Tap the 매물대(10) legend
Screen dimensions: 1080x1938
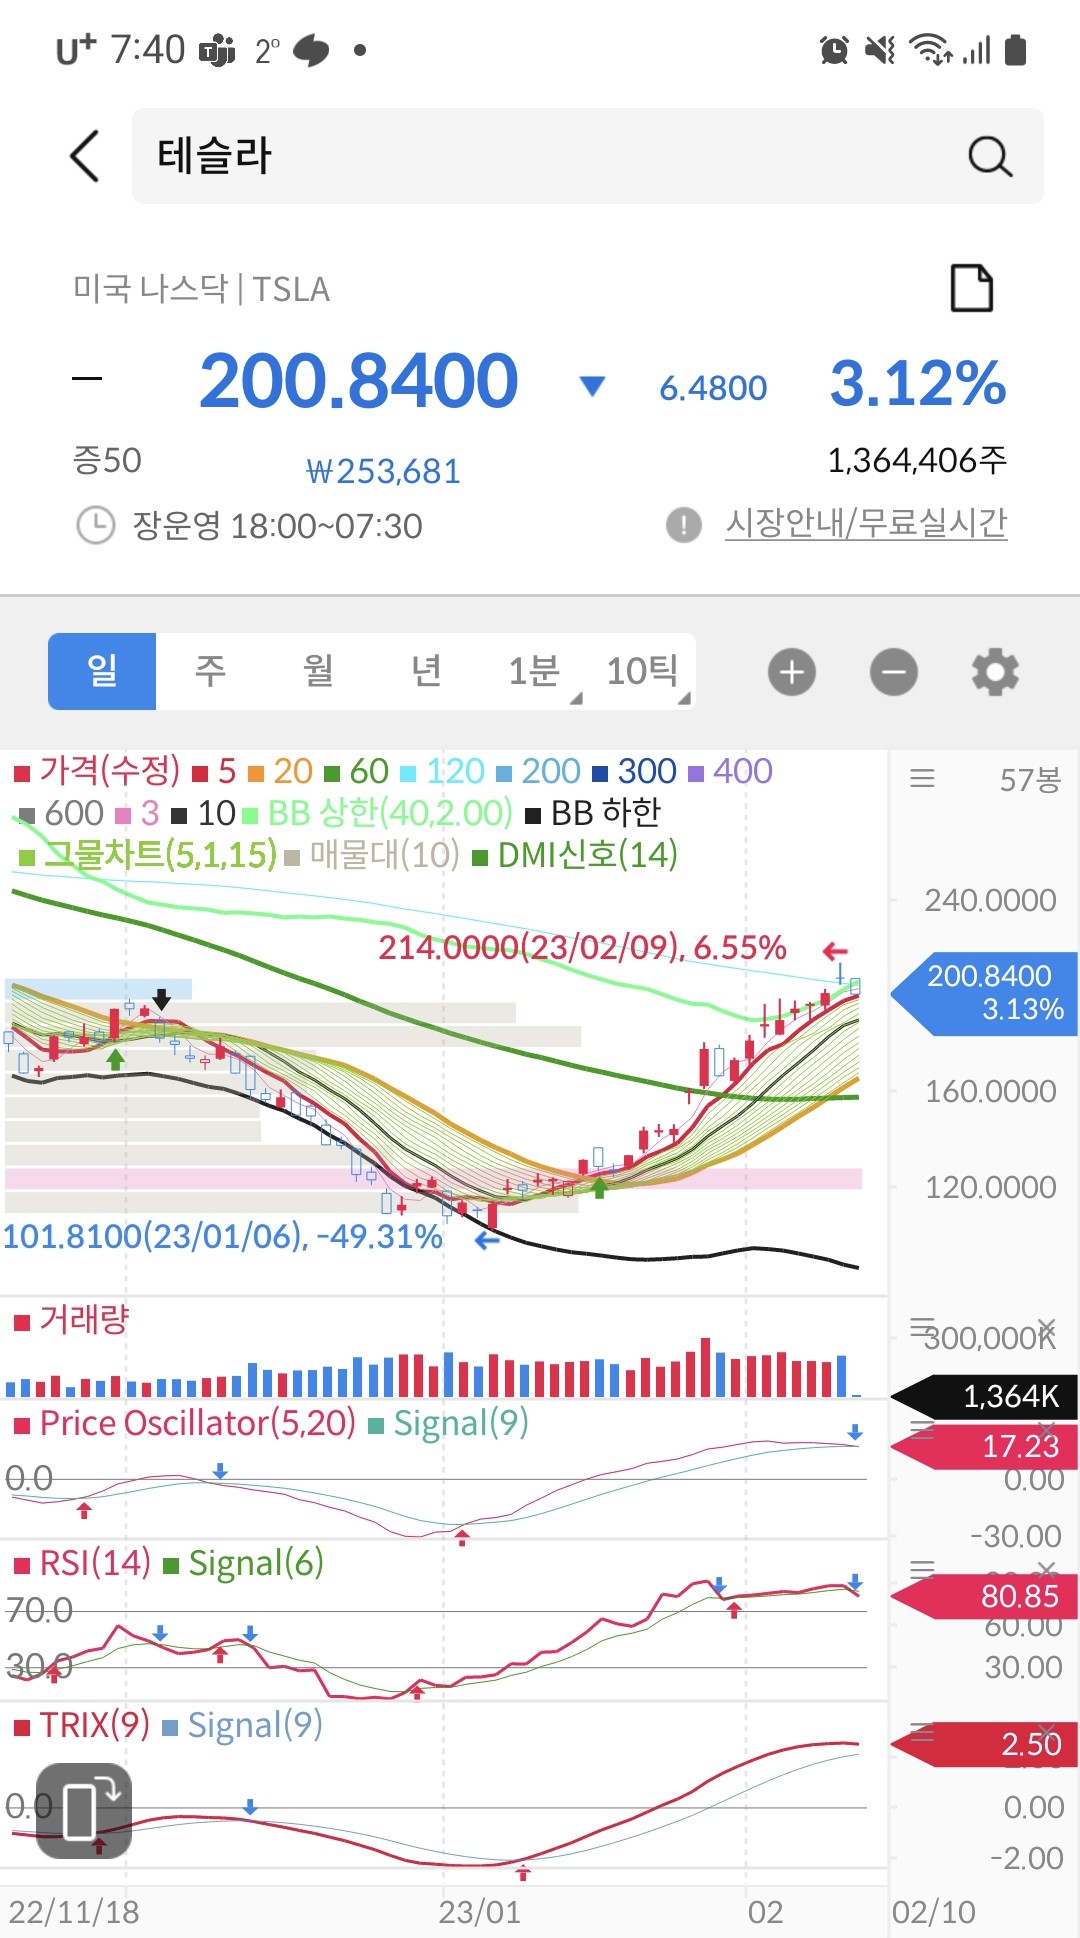[373, 855]
